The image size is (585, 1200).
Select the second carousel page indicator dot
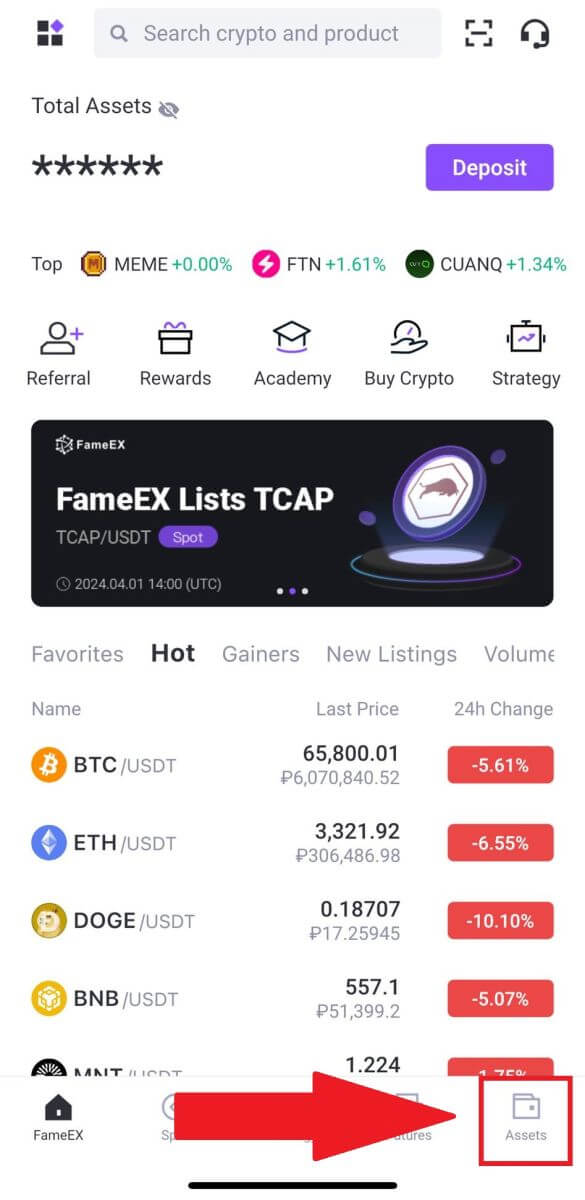(x=292, y=591)
